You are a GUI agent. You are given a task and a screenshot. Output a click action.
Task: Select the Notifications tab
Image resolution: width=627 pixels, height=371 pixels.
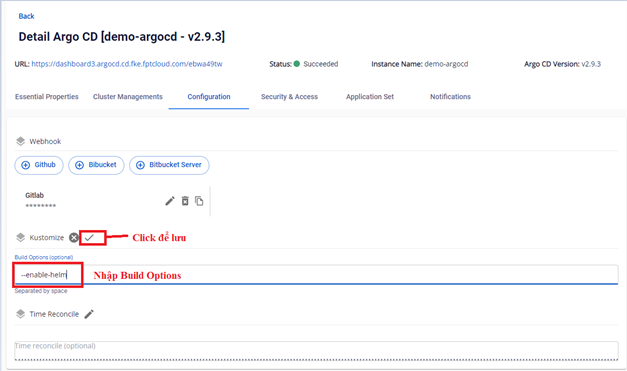pyautogui.click(x=450, y=97)
